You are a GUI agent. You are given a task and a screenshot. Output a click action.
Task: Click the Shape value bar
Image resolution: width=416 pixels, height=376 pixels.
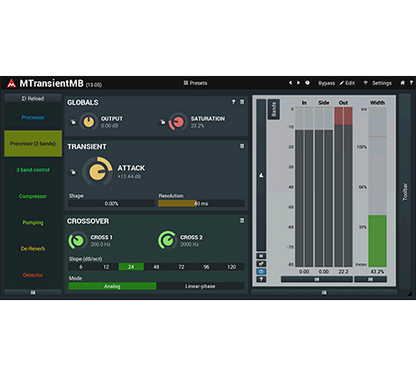[111, 203]
